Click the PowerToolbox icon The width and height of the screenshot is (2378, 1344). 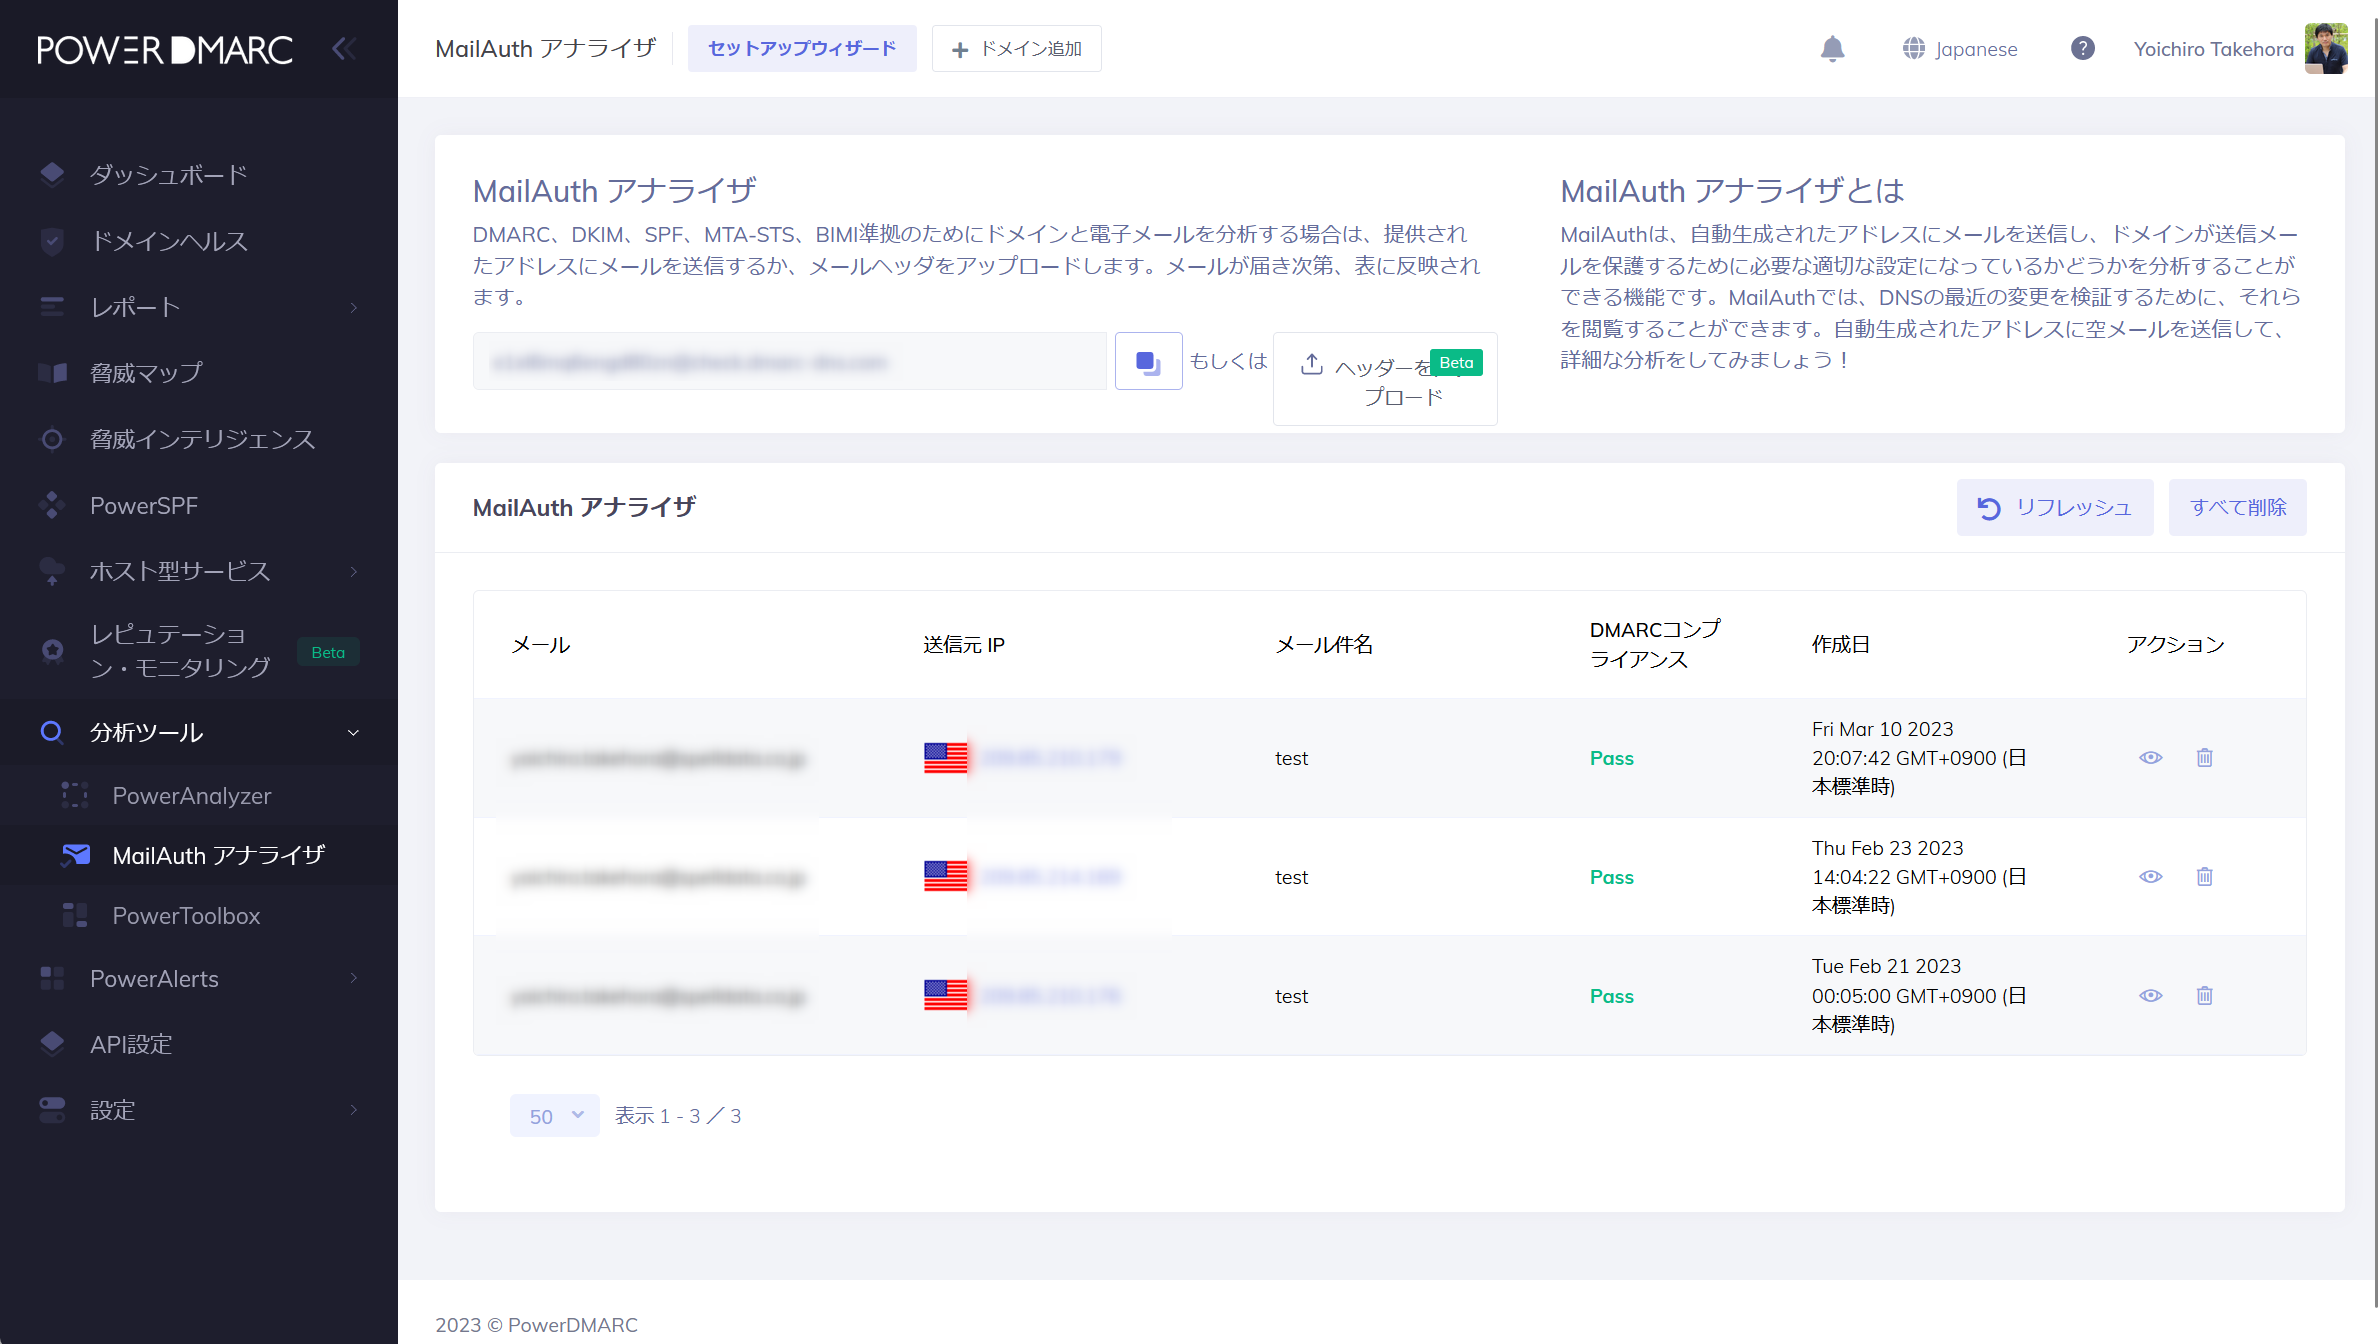tap(75, 915)
